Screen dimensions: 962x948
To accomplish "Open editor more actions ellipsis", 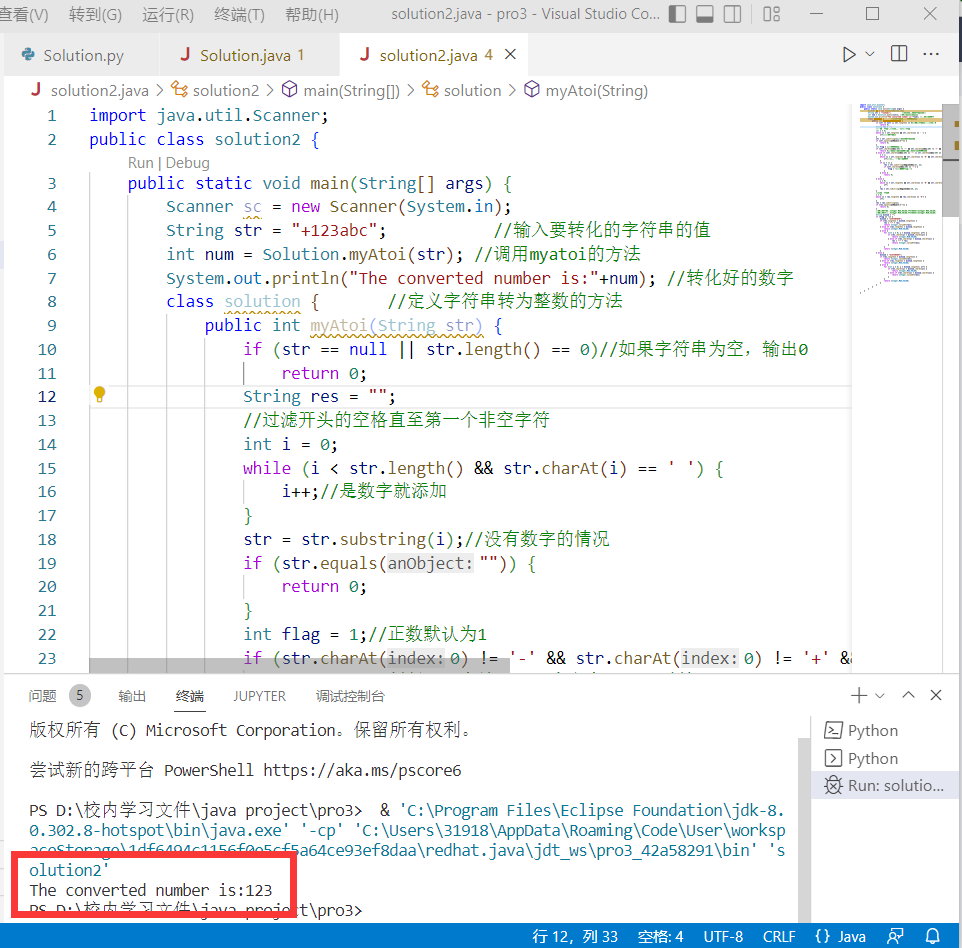I will 931,54.
